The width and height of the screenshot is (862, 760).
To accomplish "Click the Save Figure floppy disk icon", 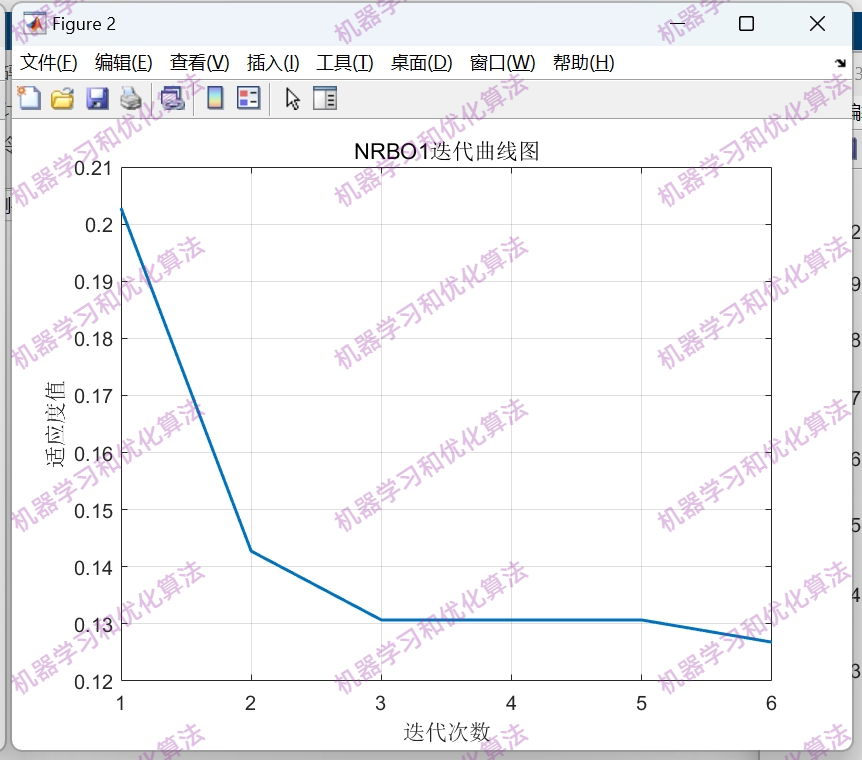I will [97, 99].
